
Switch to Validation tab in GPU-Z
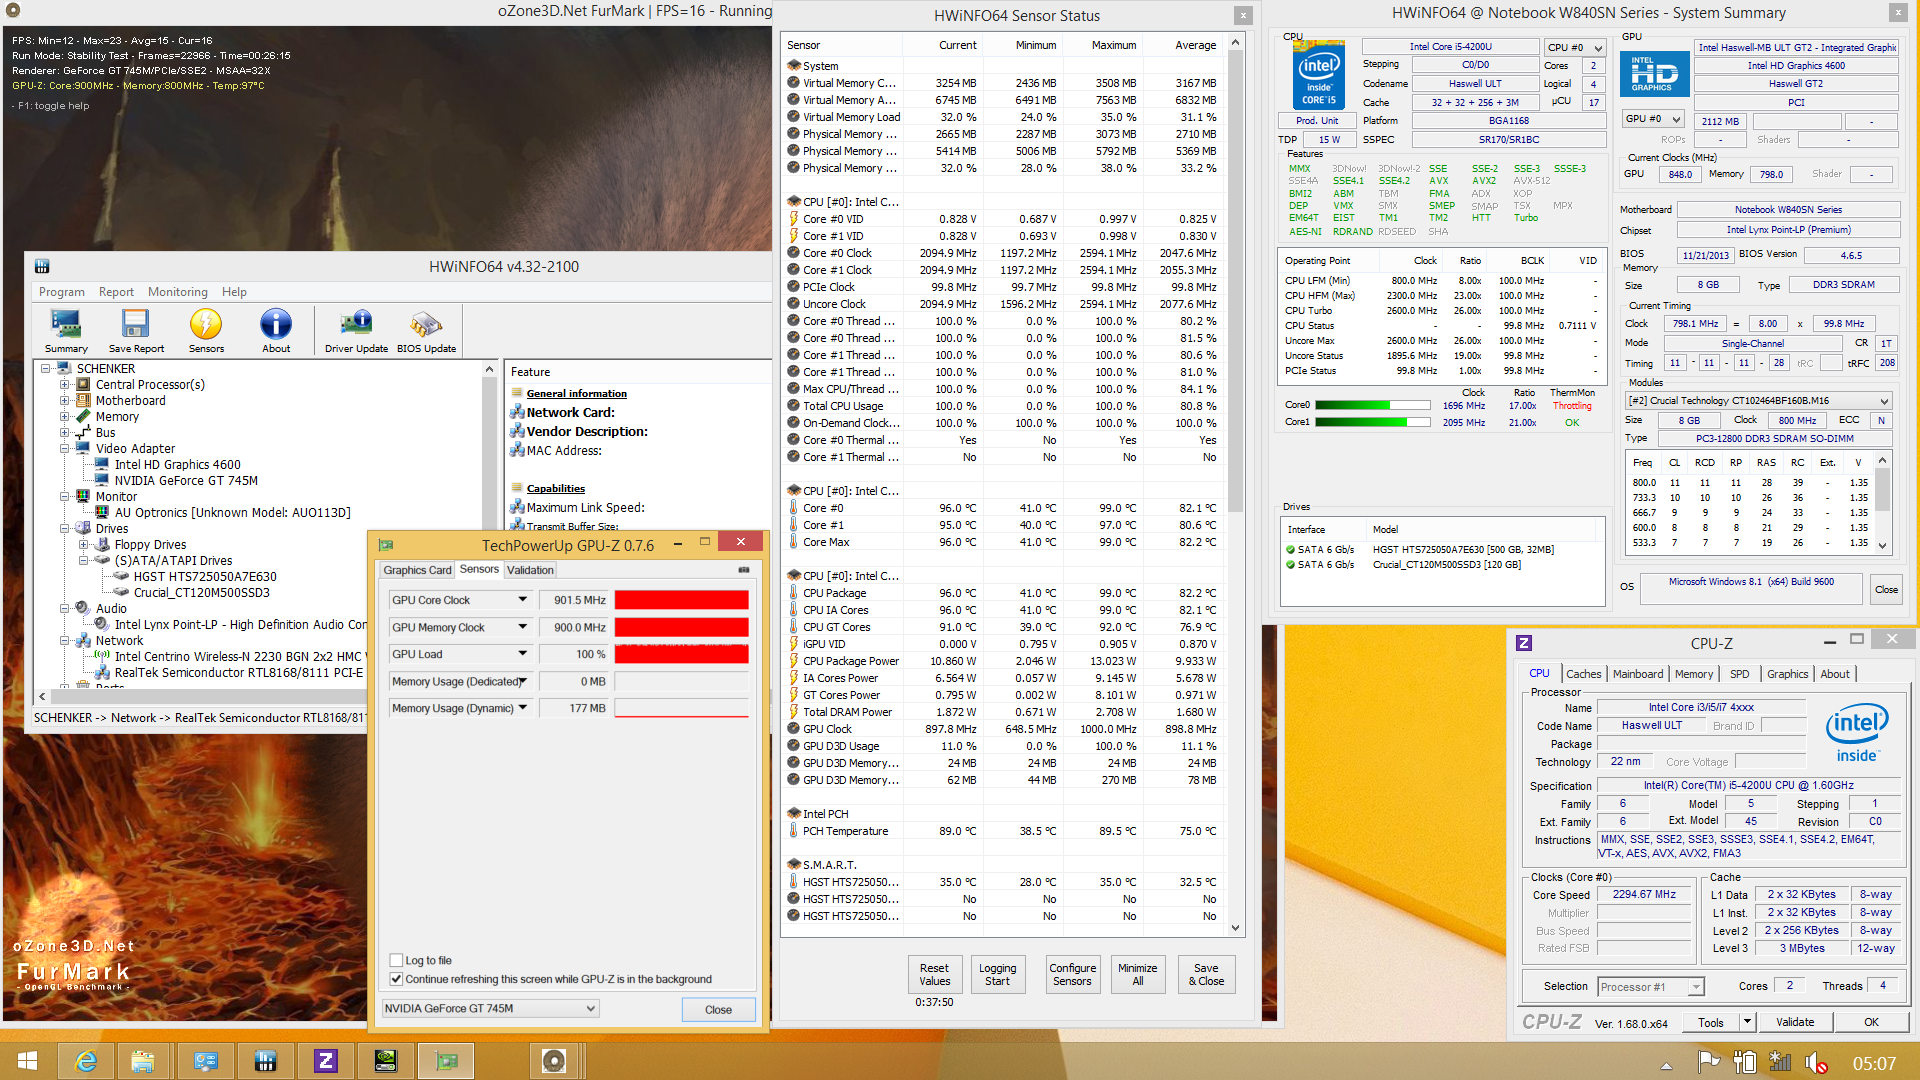[x=530, y=570]
